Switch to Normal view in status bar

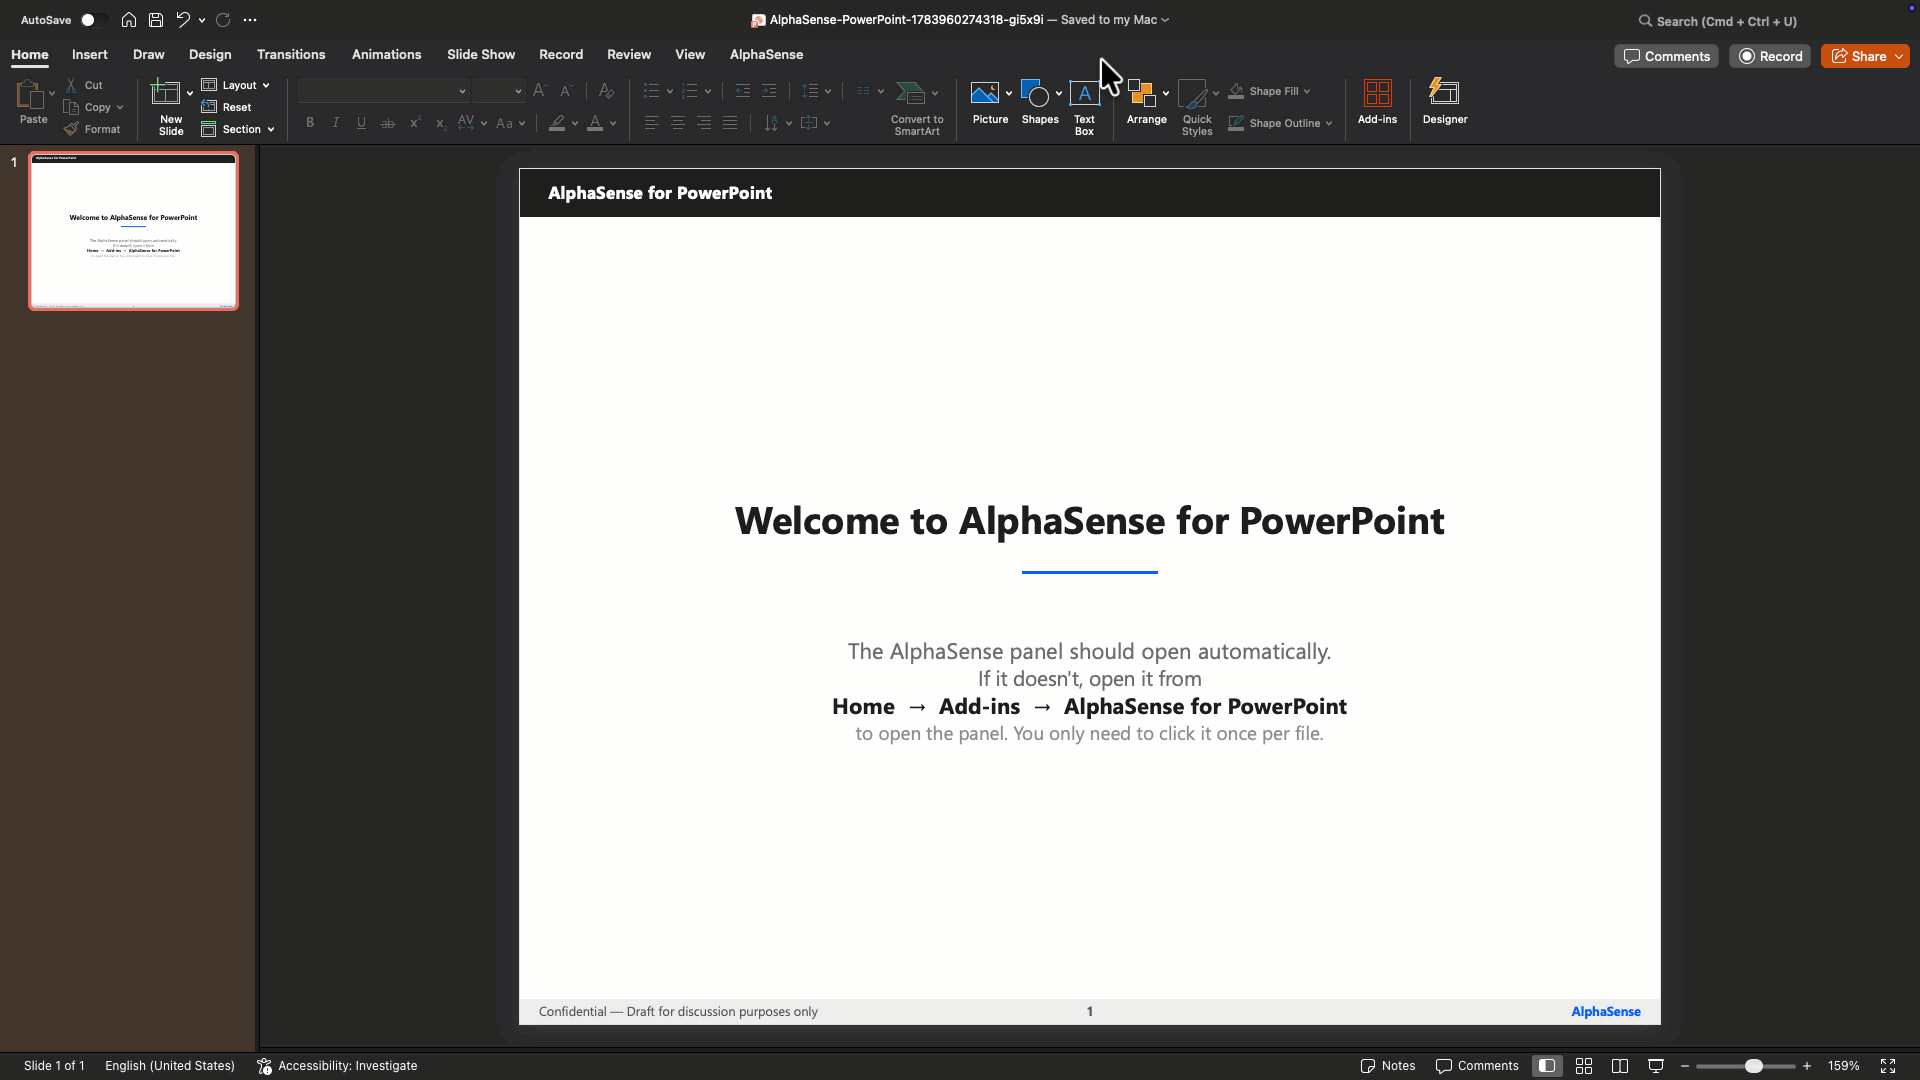click(x=1547, y=1066)
